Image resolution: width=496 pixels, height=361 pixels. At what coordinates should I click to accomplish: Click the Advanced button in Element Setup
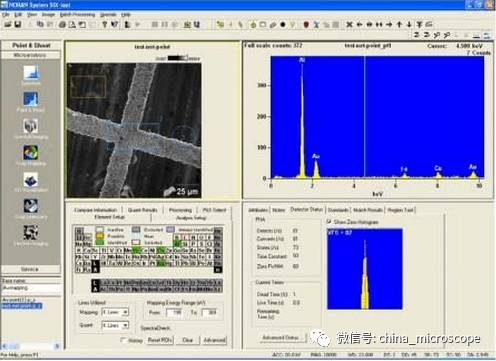[214, 340]
